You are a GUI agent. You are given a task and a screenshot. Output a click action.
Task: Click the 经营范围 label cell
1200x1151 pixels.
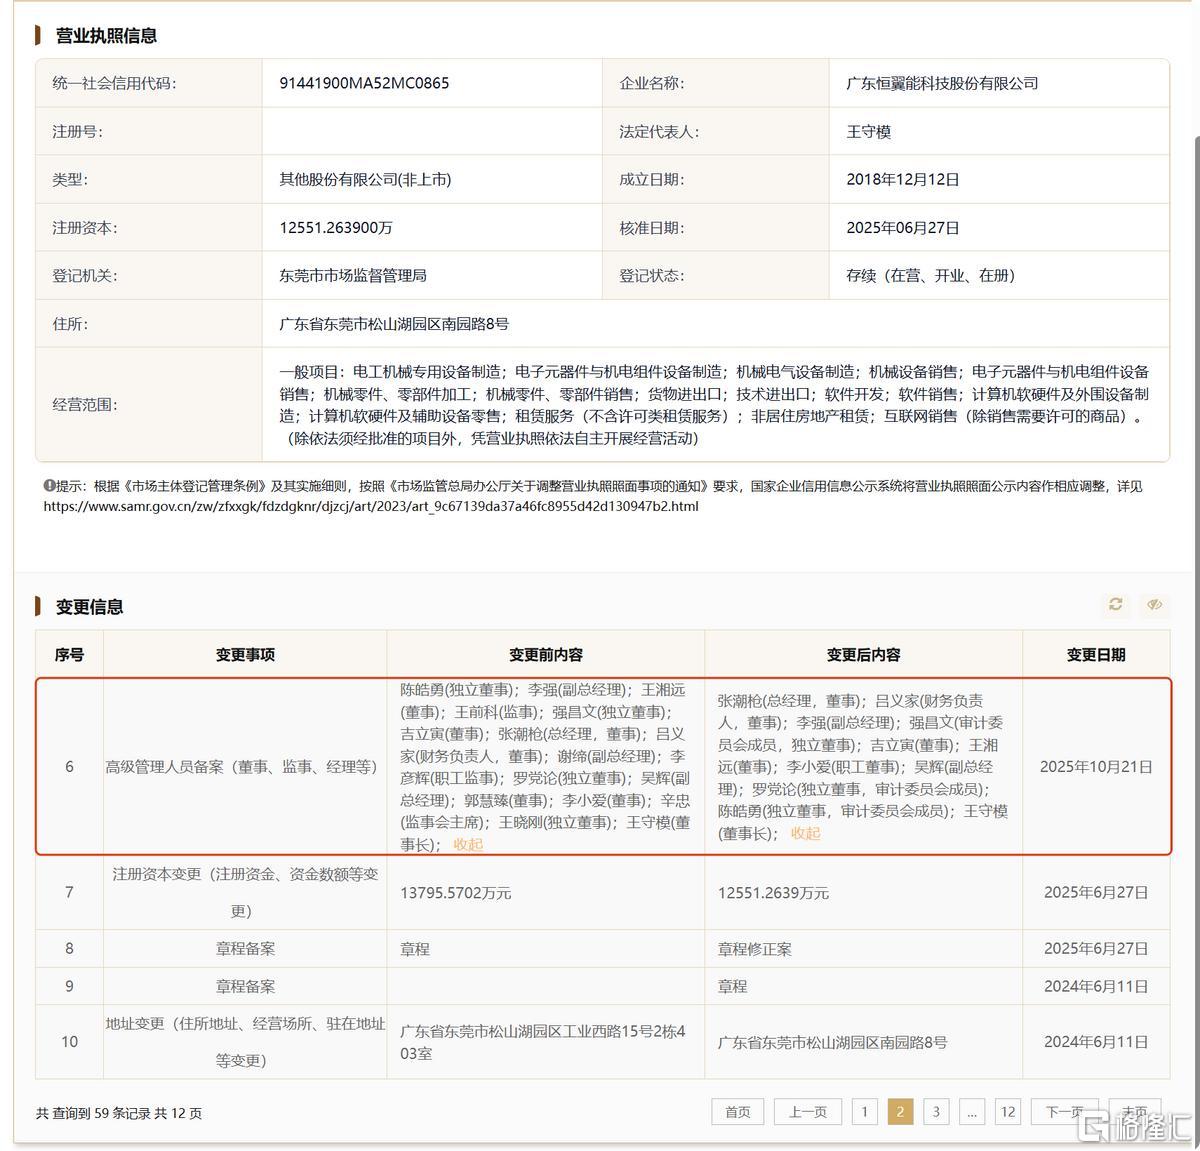pyautogui.click(x=148, y=404)
